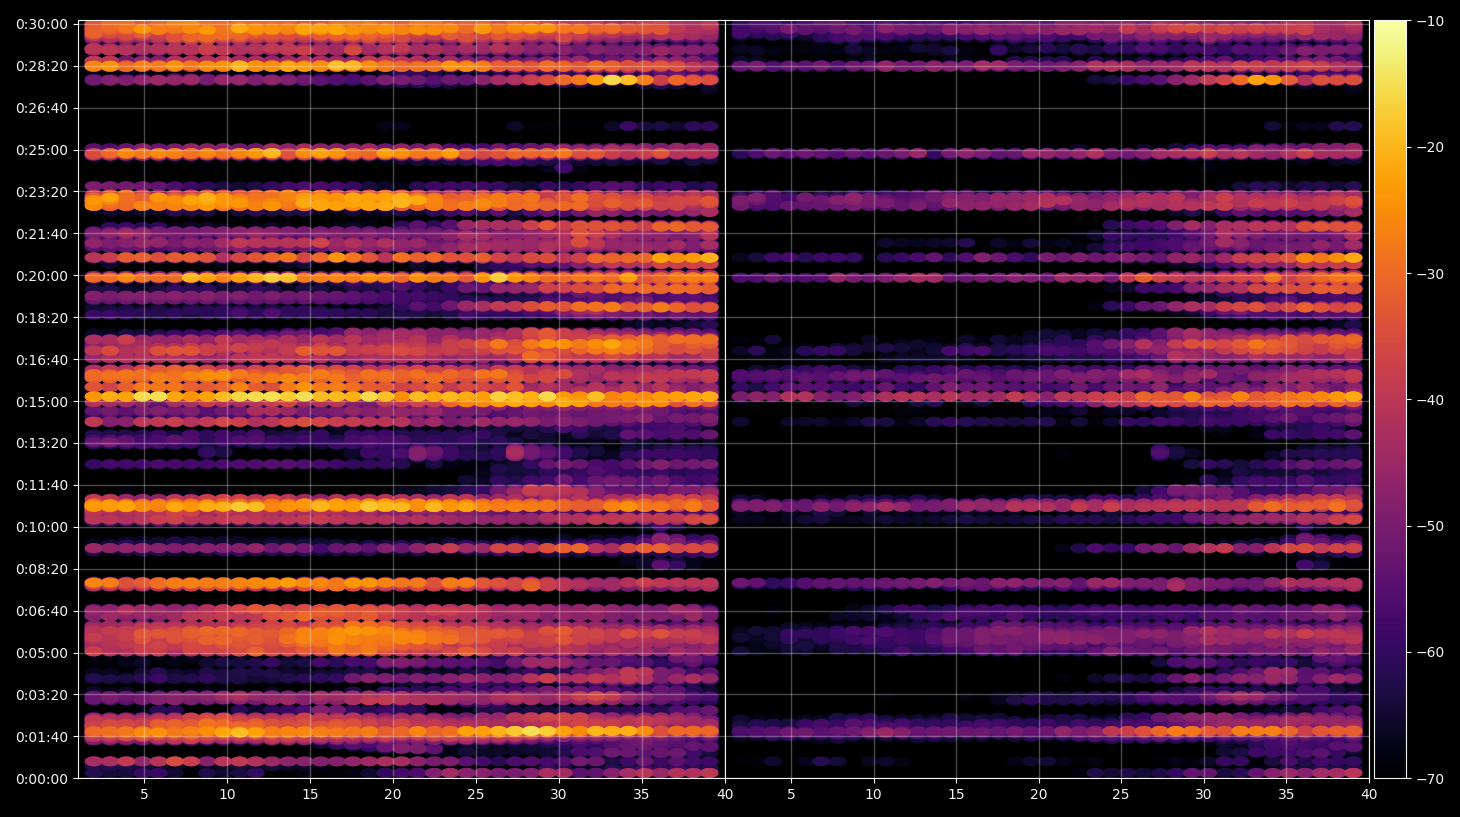
Task: Click the inferno gradient colorbar
Action: pos(1390,399)
